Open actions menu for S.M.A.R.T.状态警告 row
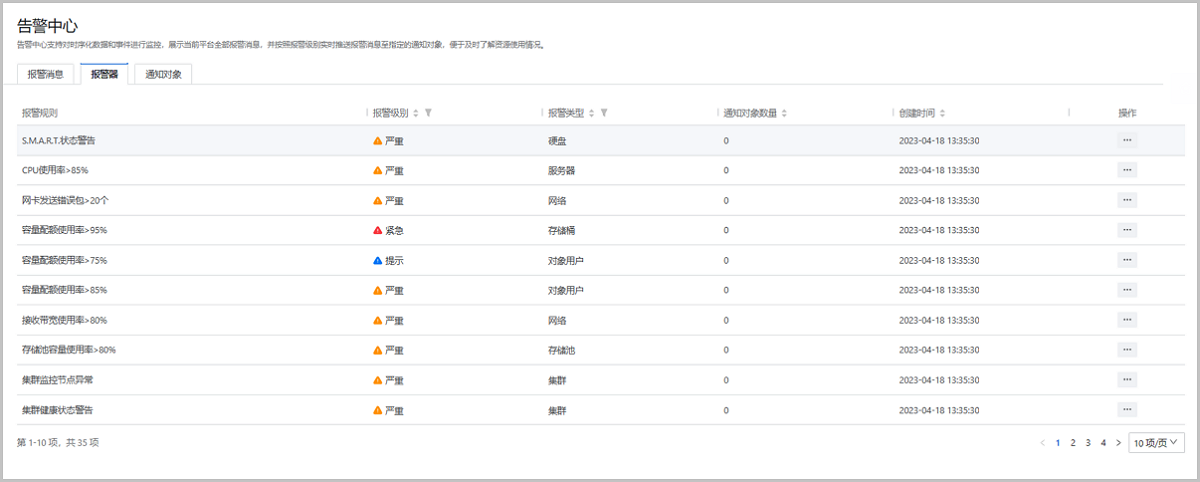The width and height of the screenshot is (1200, 482). pyautogui.click(x=1127, y=140)
